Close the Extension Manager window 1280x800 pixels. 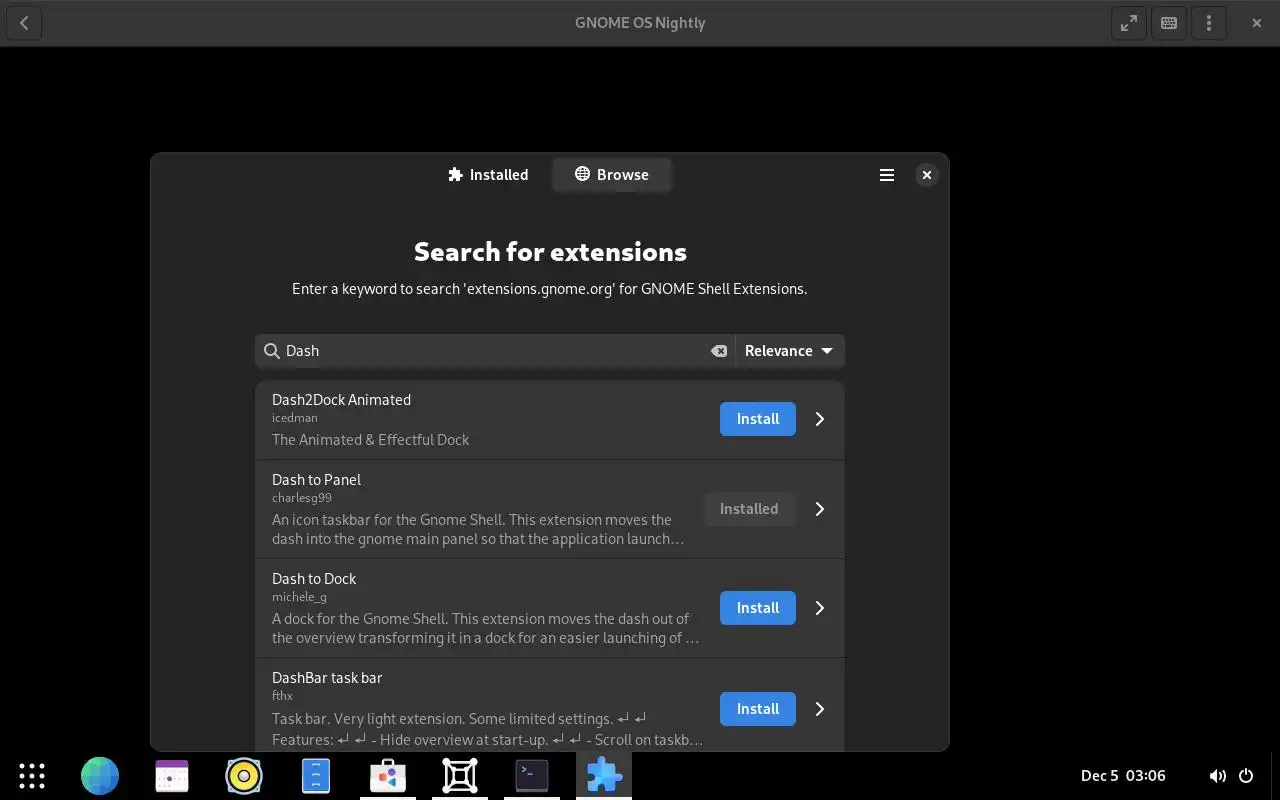click(927, 175)
